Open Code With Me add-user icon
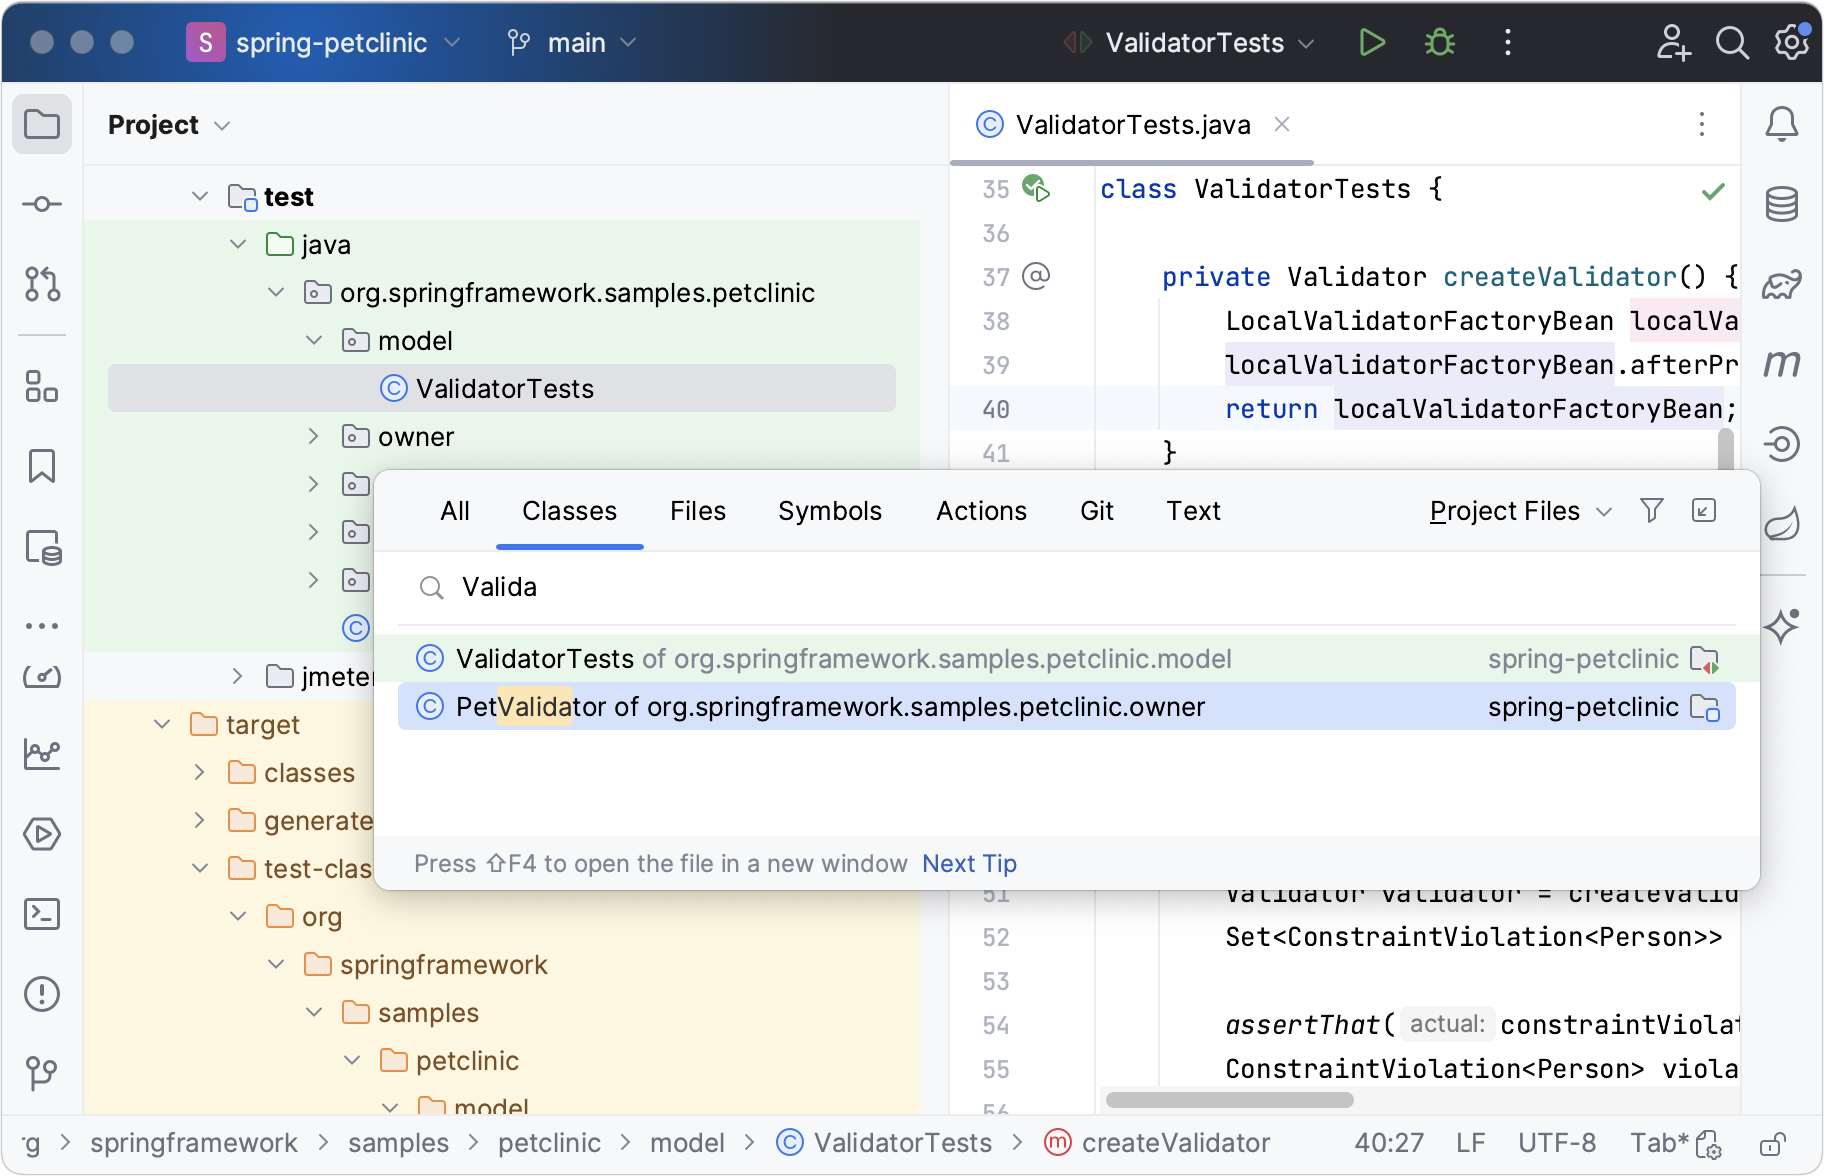Screen dimensions: 1824x1176 tap(1673, 42)
